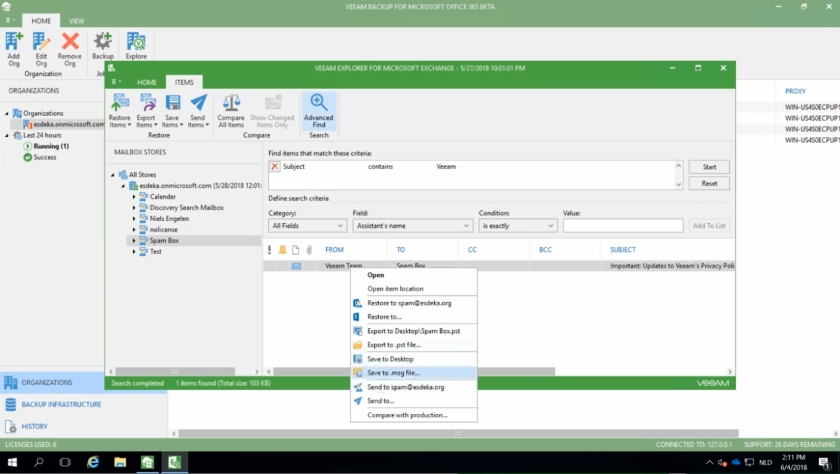Viewport: 840px width, 474px height.
Task: Select Restore to spam@esdeka.org
Action: [414, 303]
